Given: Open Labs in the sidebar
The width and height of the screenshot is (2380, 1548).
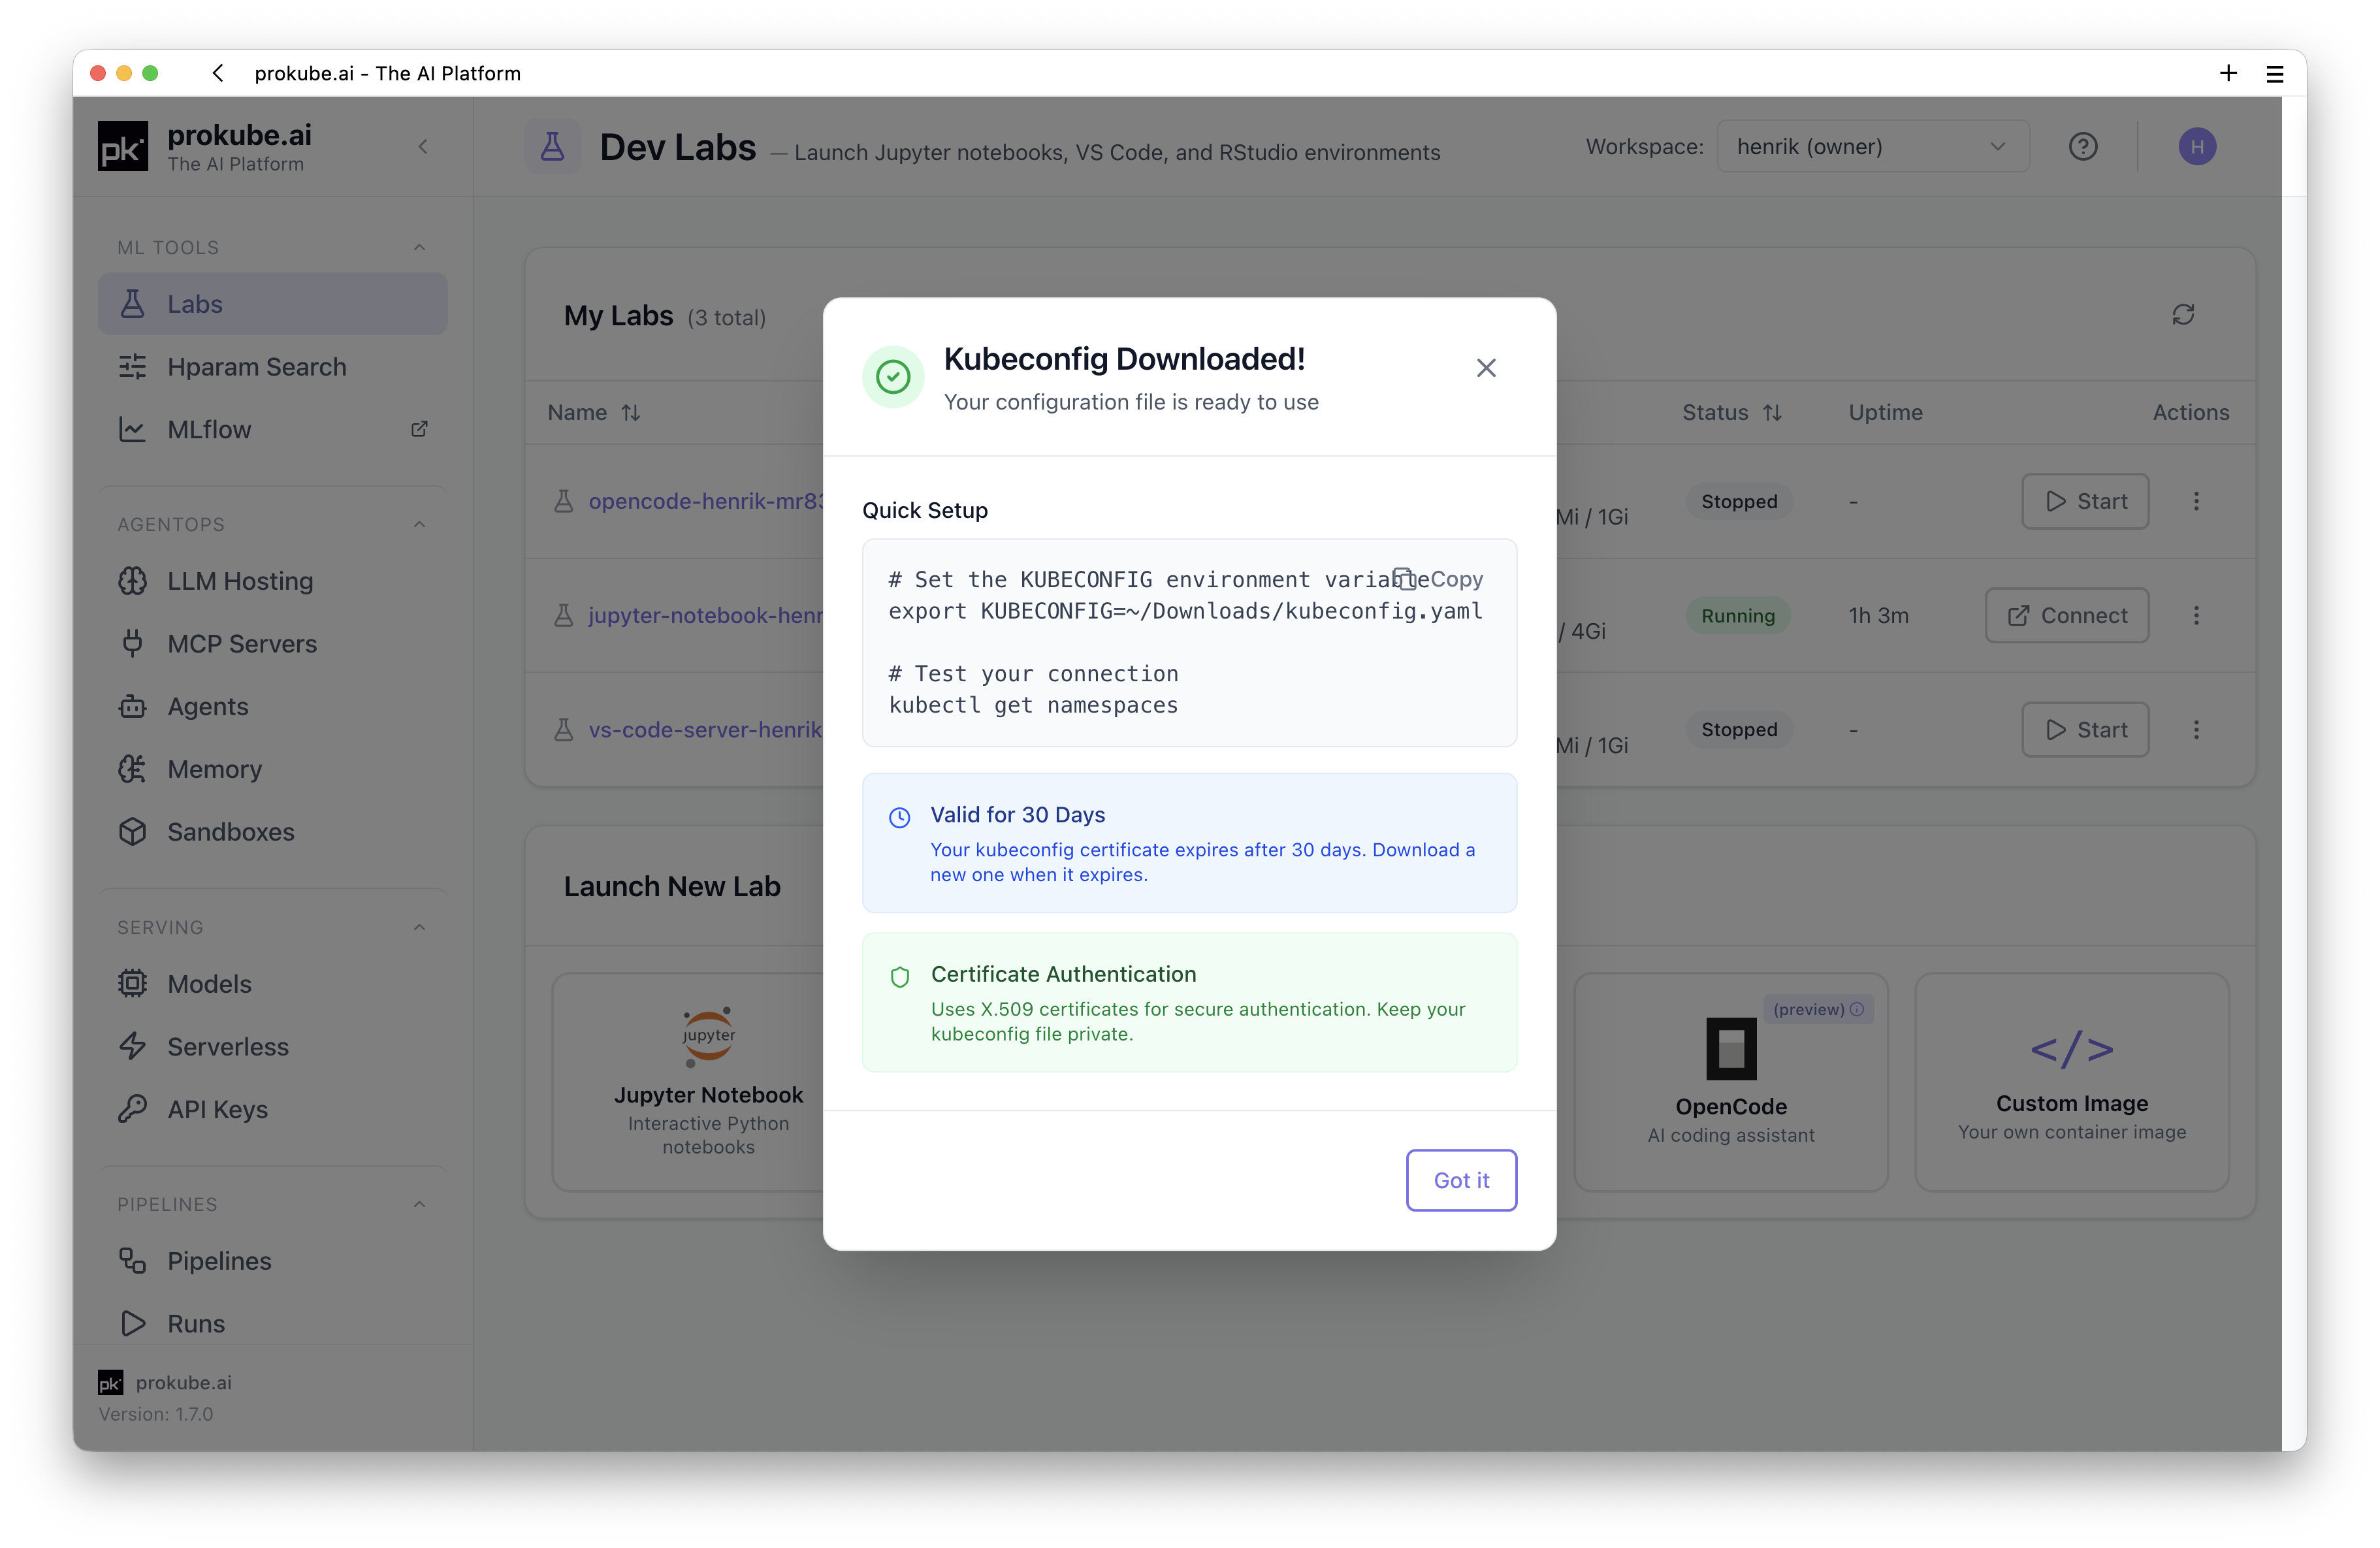Looking at the screenshot, I should pos(272,304).
